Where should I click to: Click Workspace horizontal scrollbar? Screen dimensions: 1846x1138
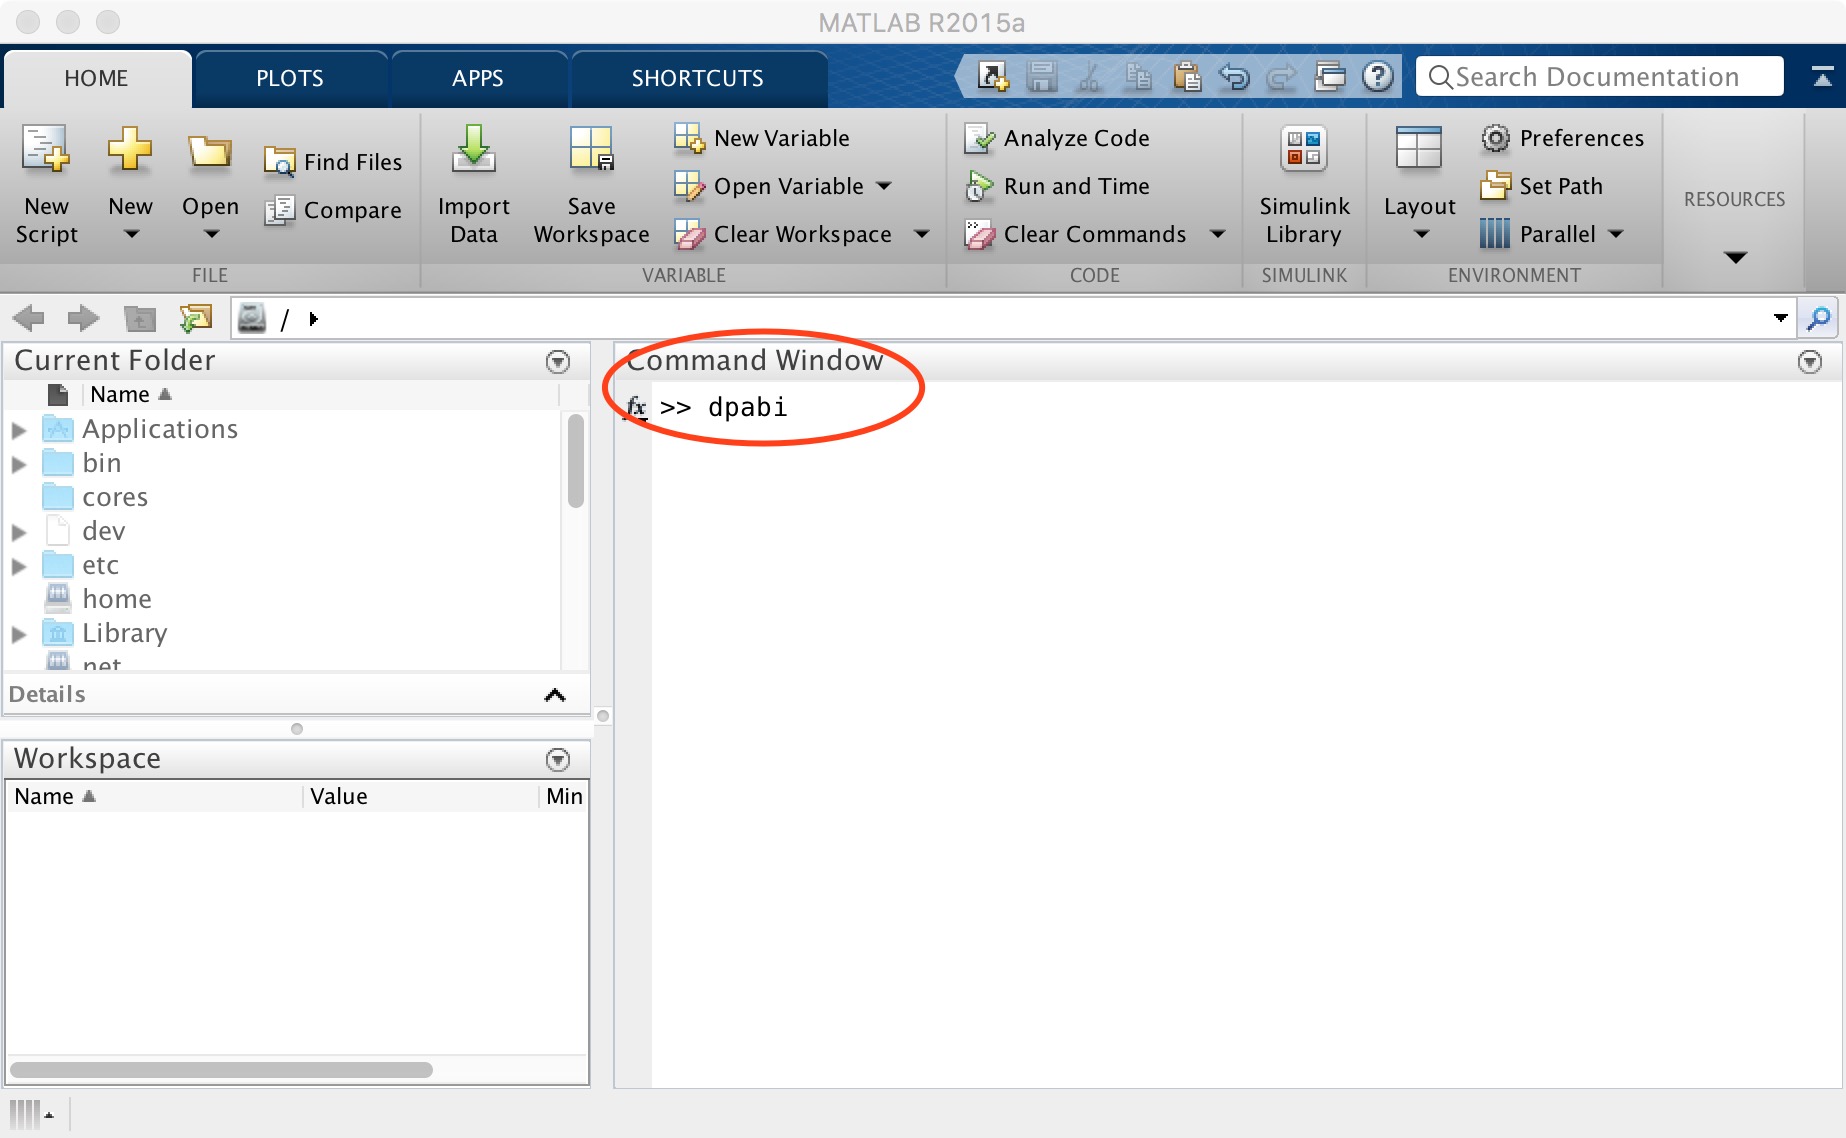coord(222,1069)
